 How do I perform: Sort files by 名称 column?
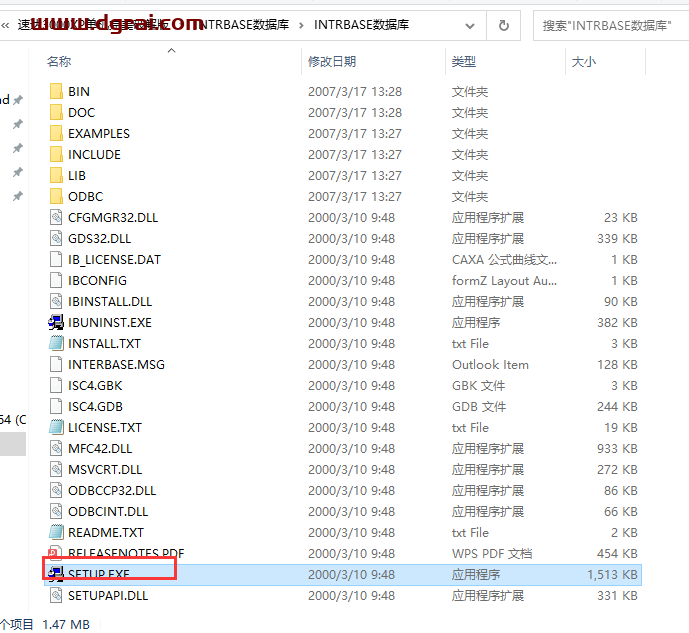tap(59, 61)
